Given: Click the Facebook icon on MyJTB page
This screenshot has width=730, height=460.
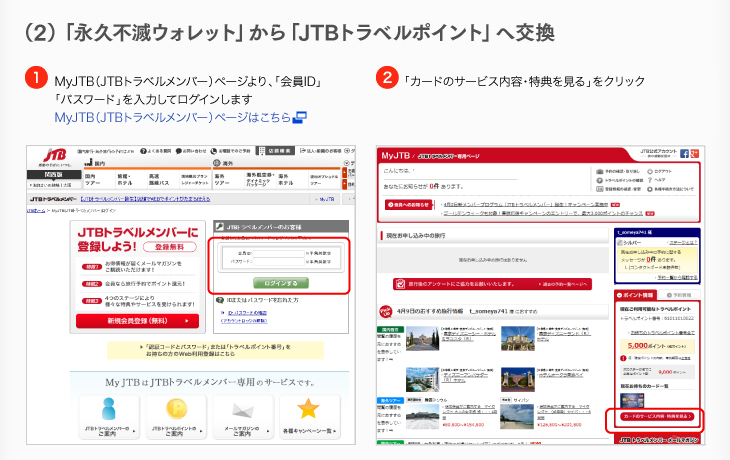Looking at the screenshot, I should tap(685, 154).
